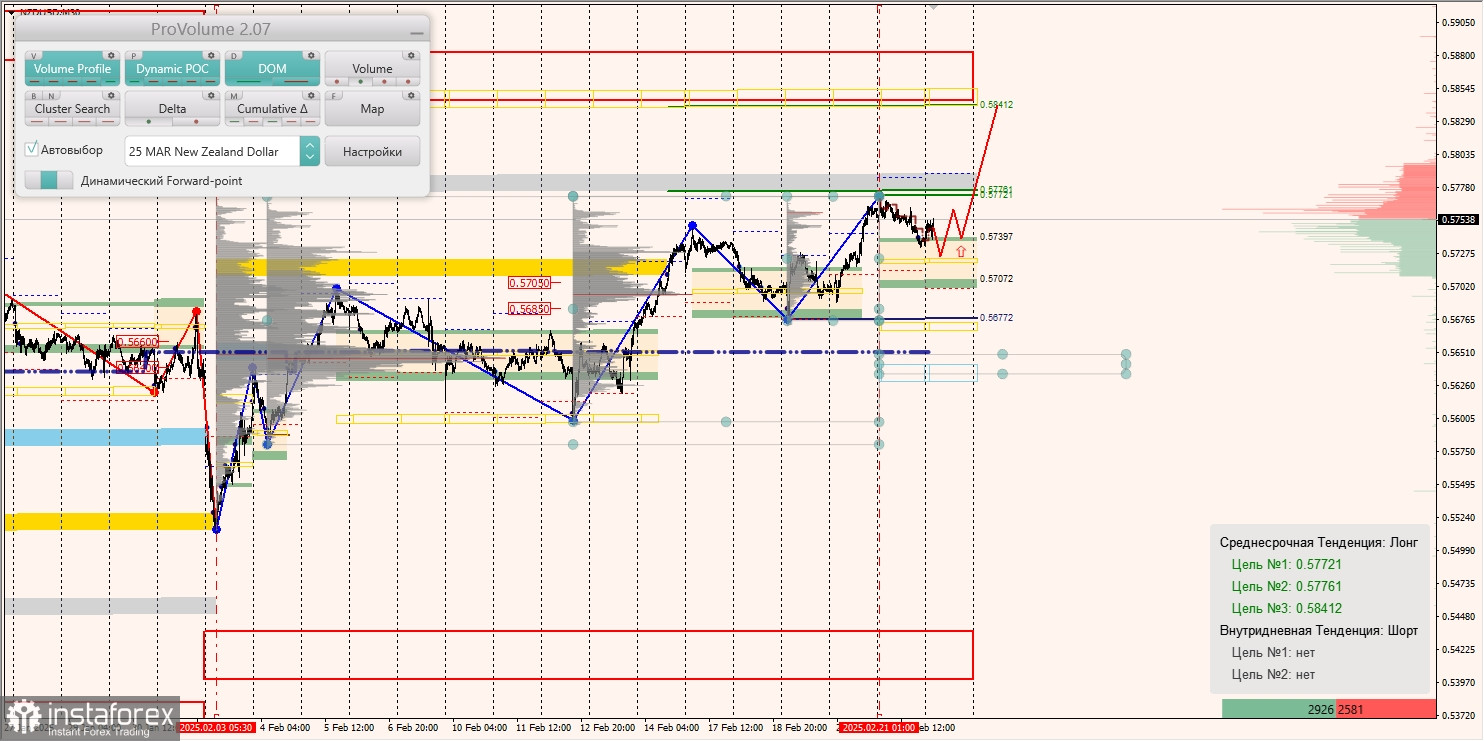The height and width of the screenshot is (741, 1484).
Task: Click the V hotkey tab on Volume Profile
Action: click(x=36, y=56)
